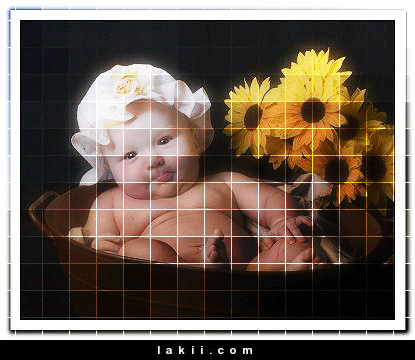Click the lakii.com watermark text
The image size is (415, 360).
click(x=205, y=350)
